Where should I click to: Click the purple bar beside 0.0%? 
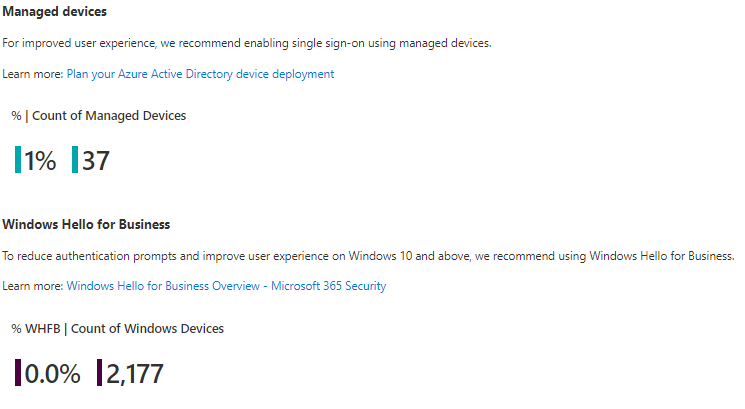[18, 373]
